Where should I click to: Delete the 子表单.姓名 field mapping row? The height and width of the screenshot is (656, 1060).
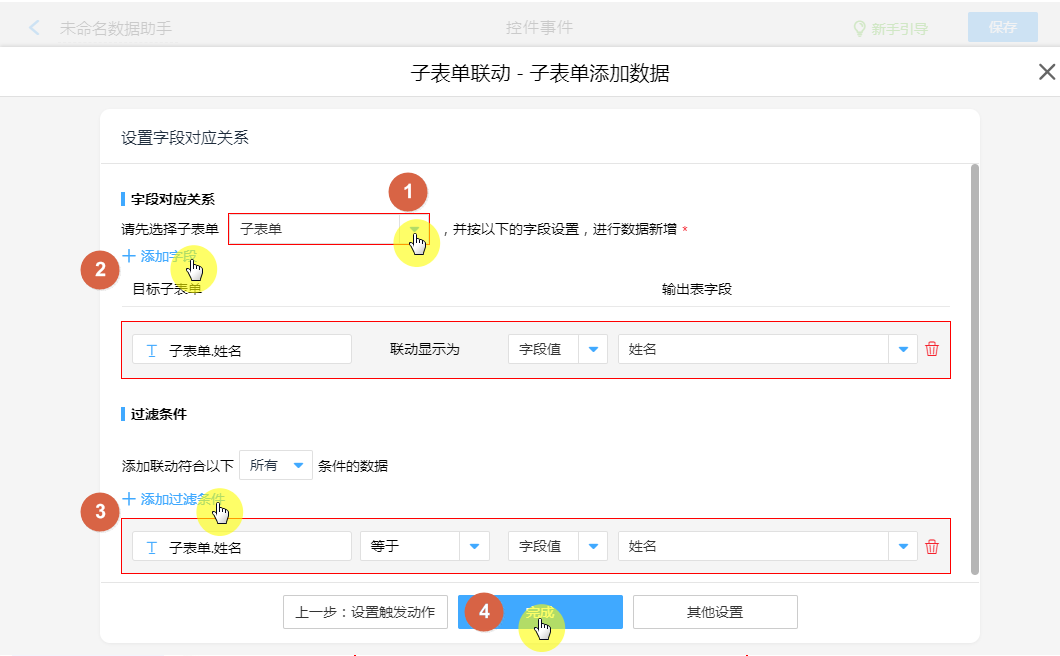pos(932,349)
